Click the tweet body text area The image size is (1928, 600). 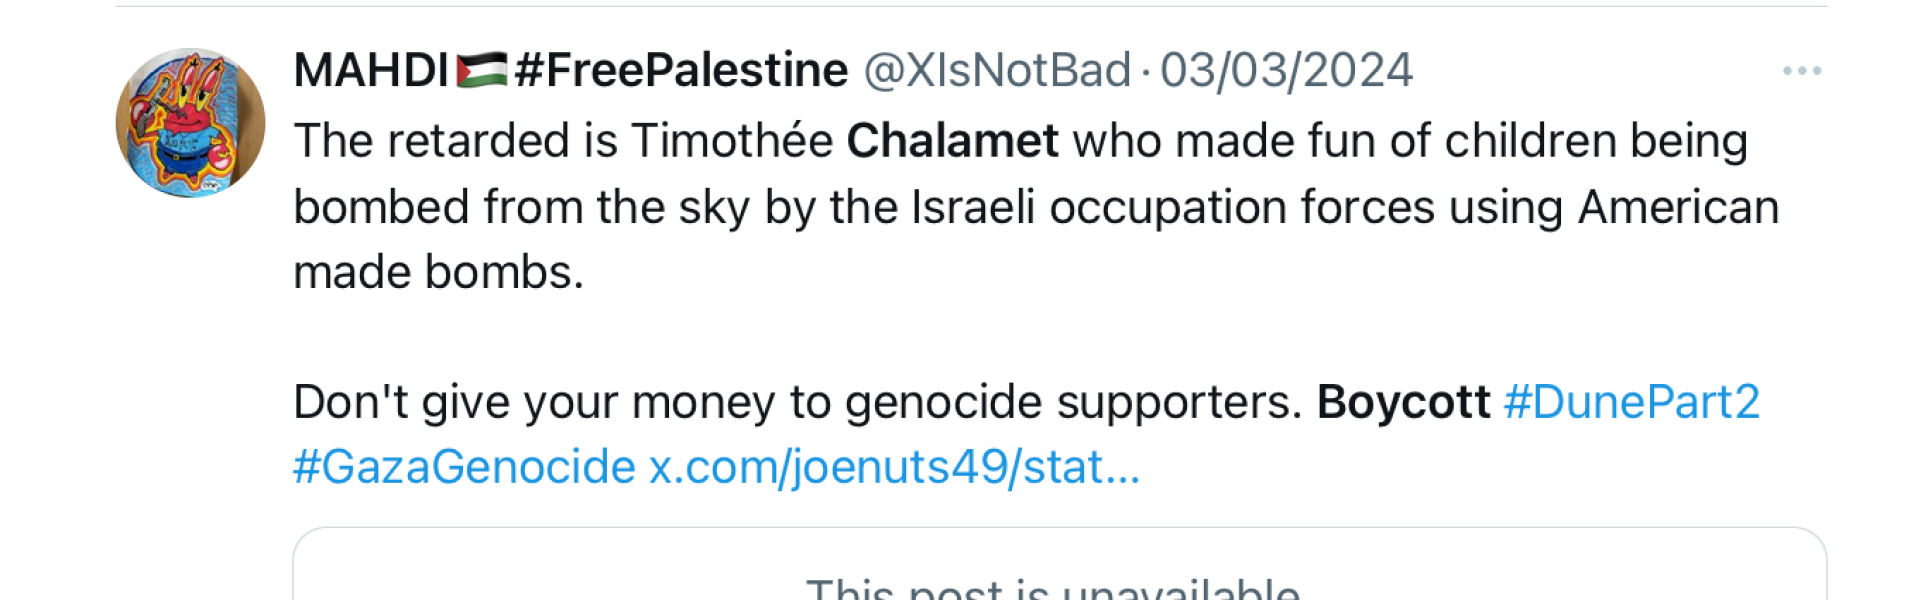click(x=900, y=205)
